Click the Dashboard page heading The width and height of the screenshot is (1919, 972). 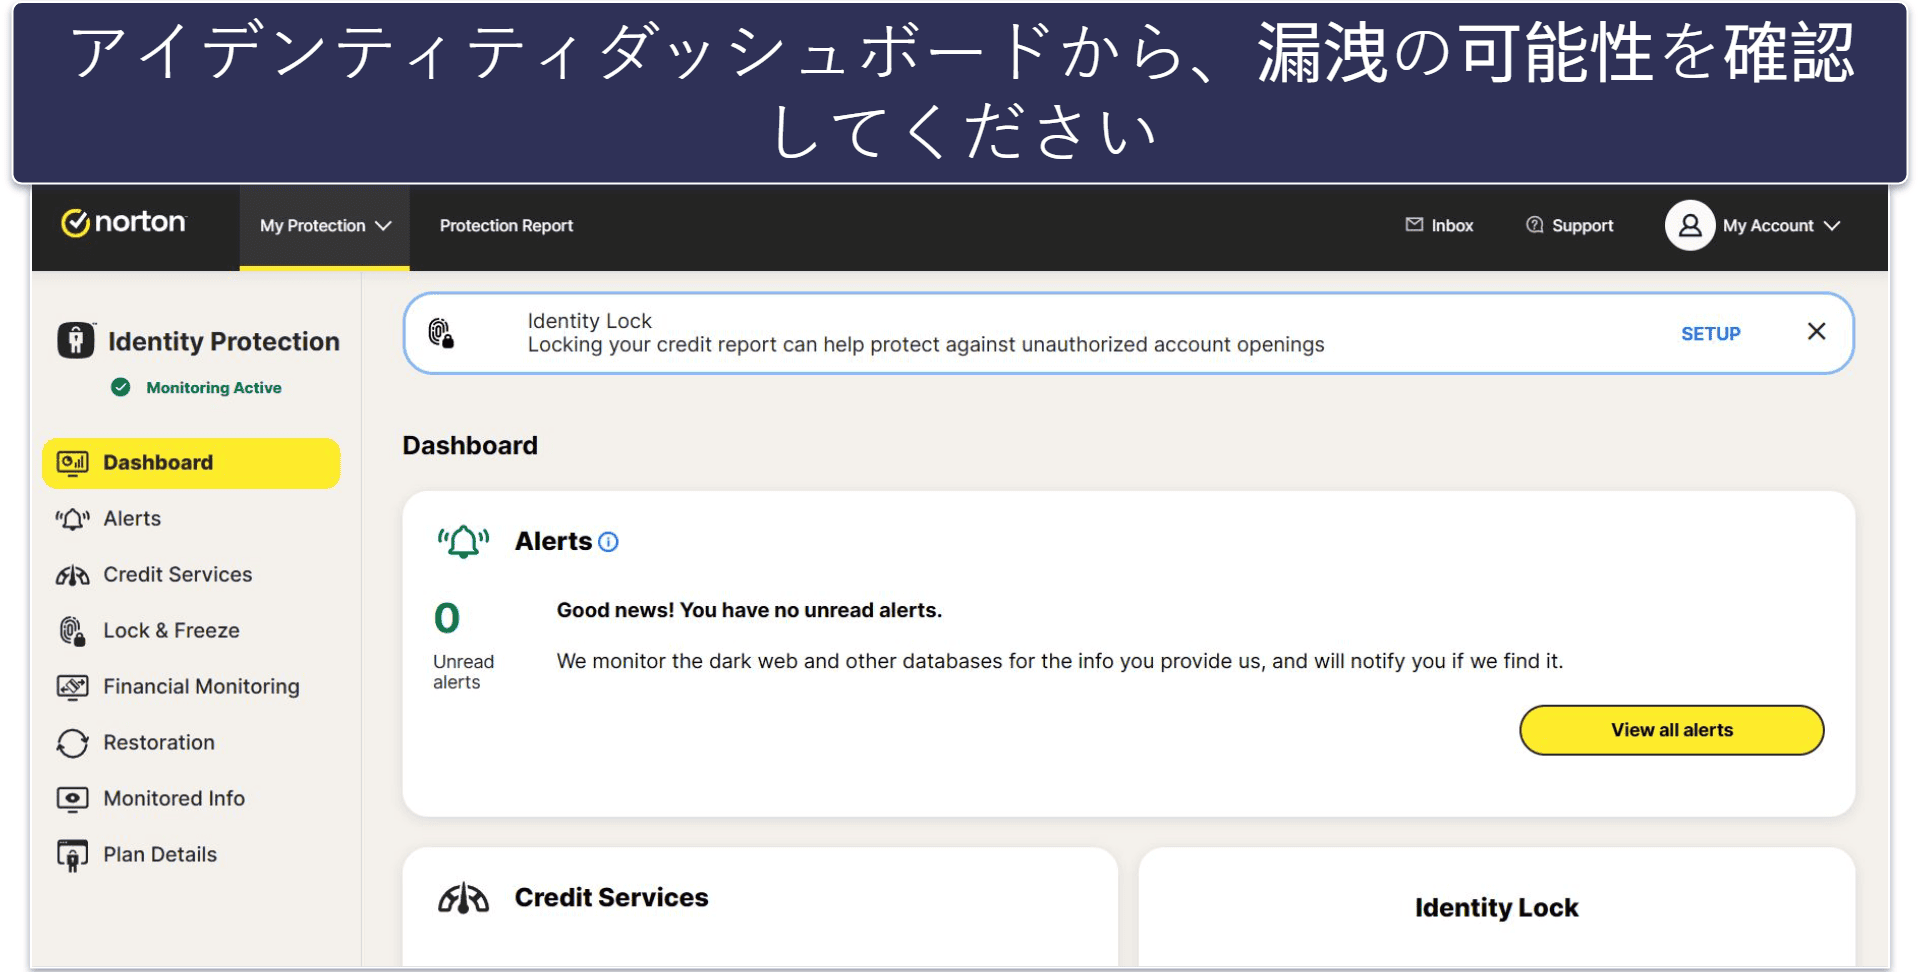pyautogui.click(x=470, y=446)
